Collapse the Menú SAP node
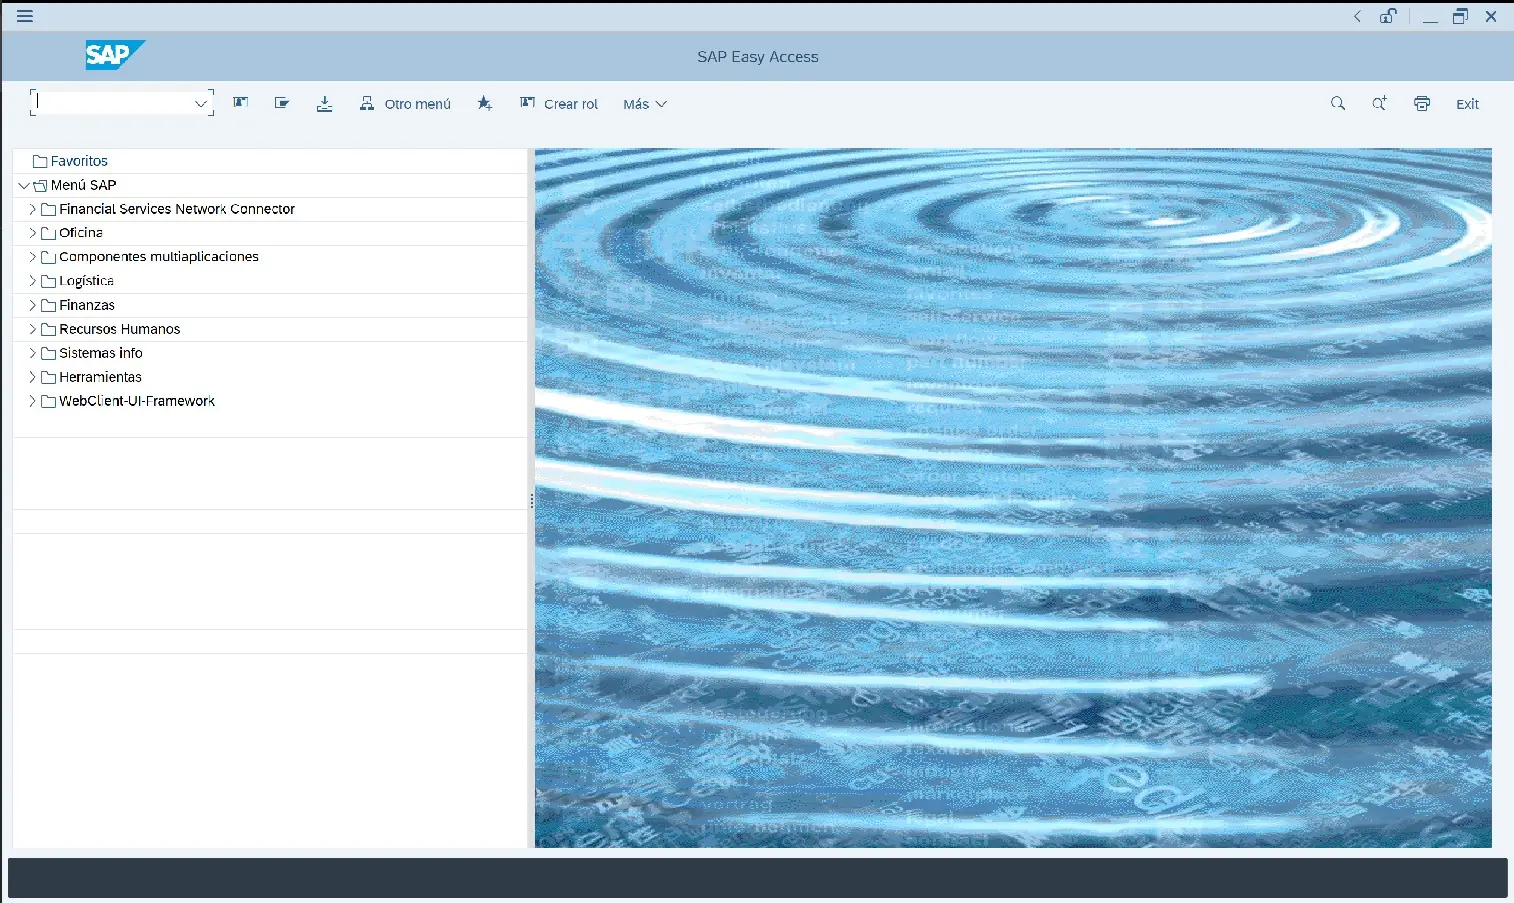The image size is (1514, 903). pos(24,185)
